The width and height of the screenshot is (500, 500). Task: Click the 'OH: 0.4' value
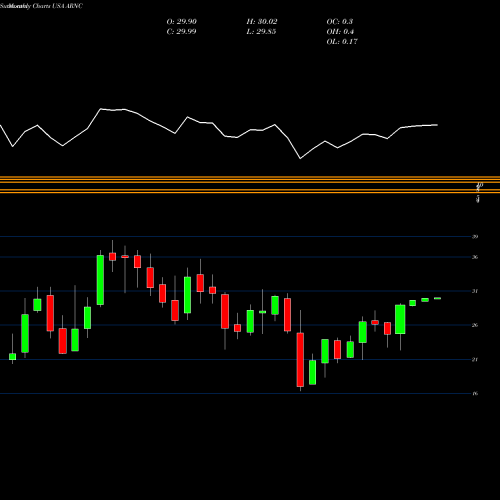click(340, 32)
